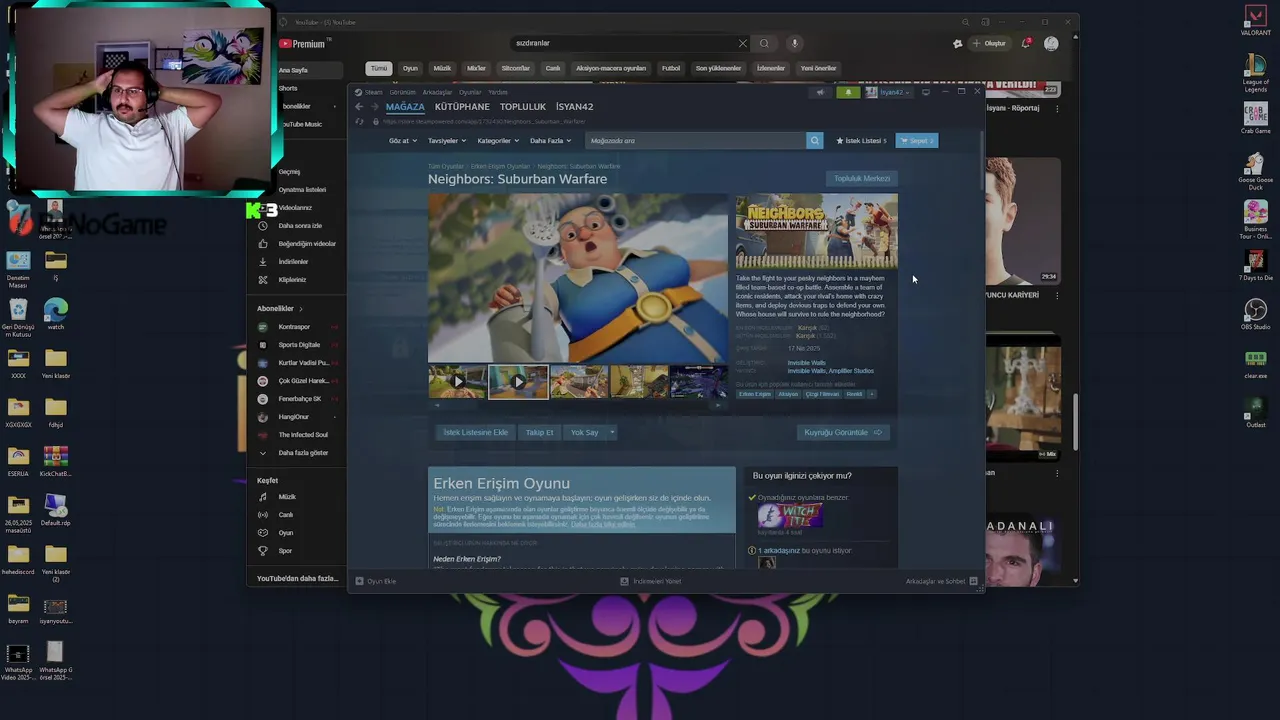The height and width of the screenshot is (720, 1280).
Task: Open YouTube notifications bell
Action: (1026, 43)
